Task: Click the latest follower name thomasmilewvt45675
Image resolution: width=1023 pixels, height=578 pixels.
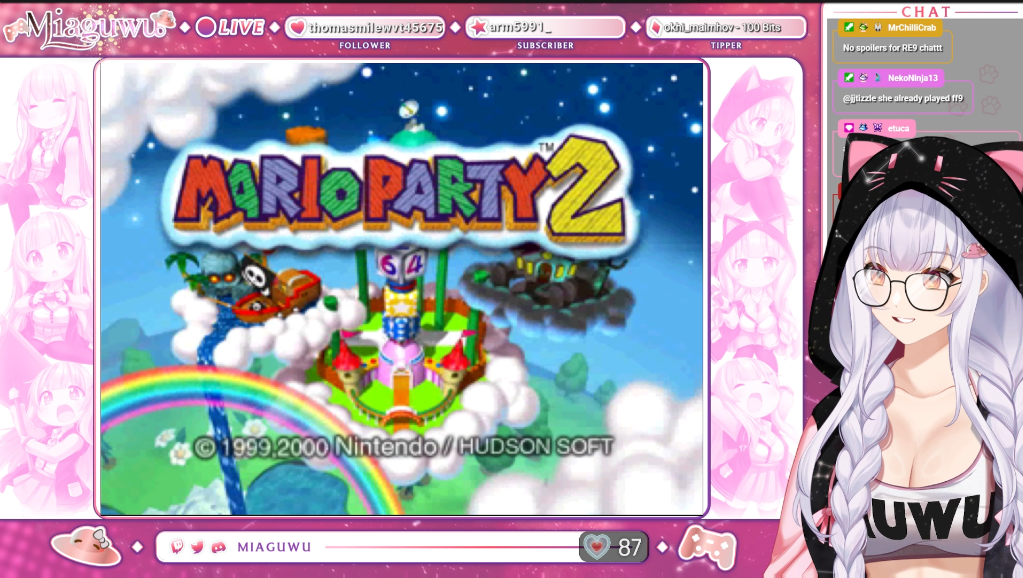Action: [376, 27]
